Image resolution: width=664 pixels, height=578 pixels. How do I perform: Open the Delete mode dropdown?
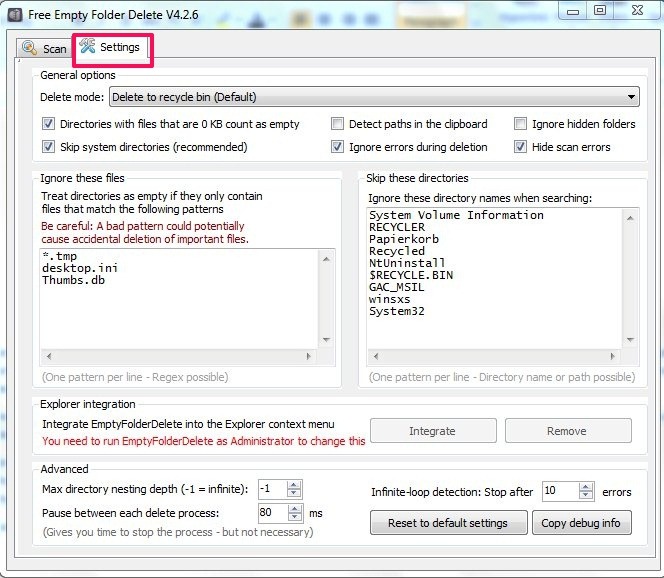click(374, 97)
